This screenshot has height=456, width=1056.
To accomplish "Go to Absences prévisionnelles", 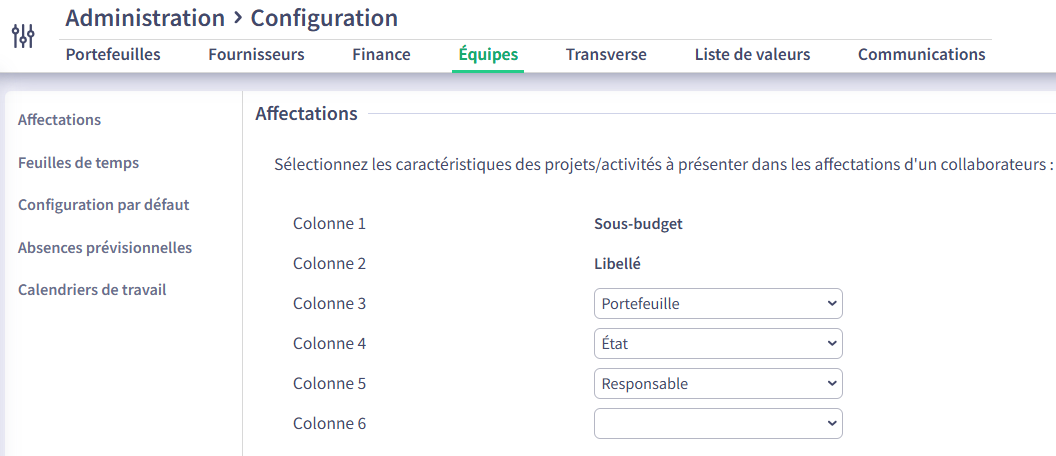I will (105, 248).
